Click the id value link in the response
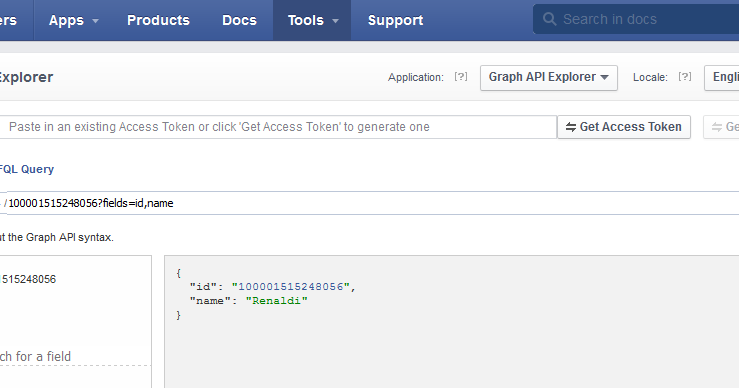The height and width of the screenshot is (388, 739). click(290, 287)
